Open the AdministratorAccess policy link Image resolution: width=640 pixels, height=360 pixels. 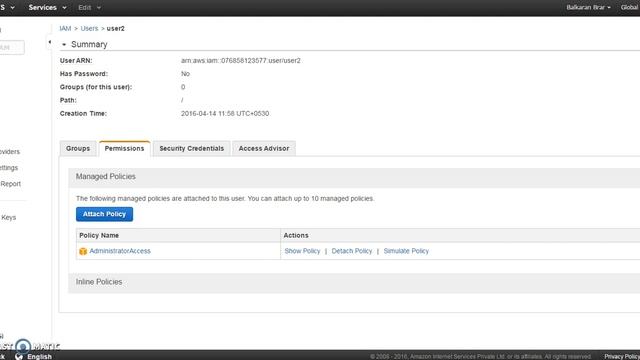tap(120, 251)
